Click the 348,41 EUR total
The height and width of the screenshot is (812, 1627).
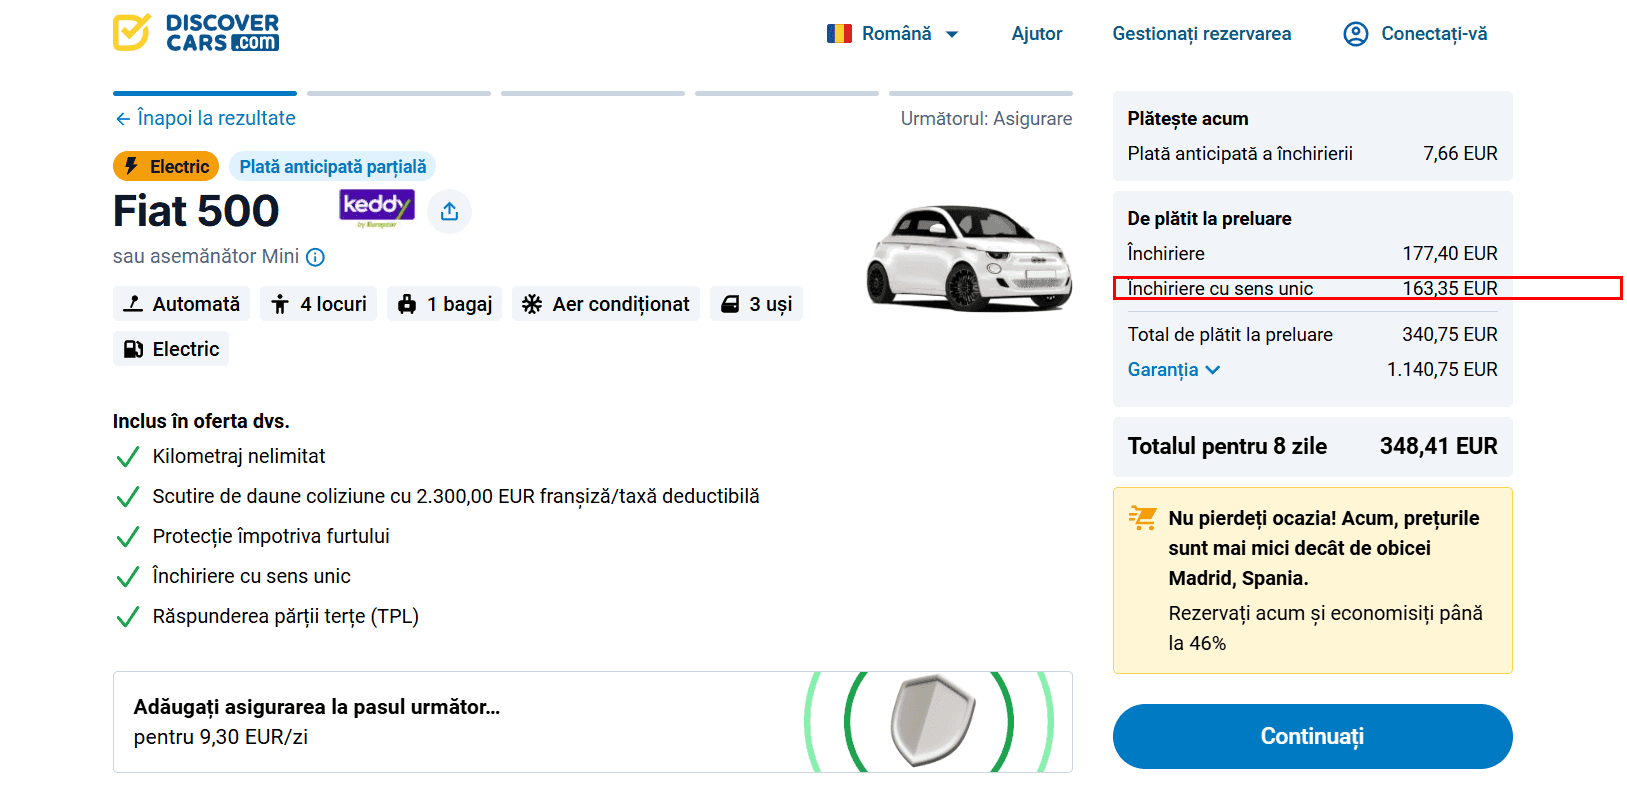(1439, 446)
